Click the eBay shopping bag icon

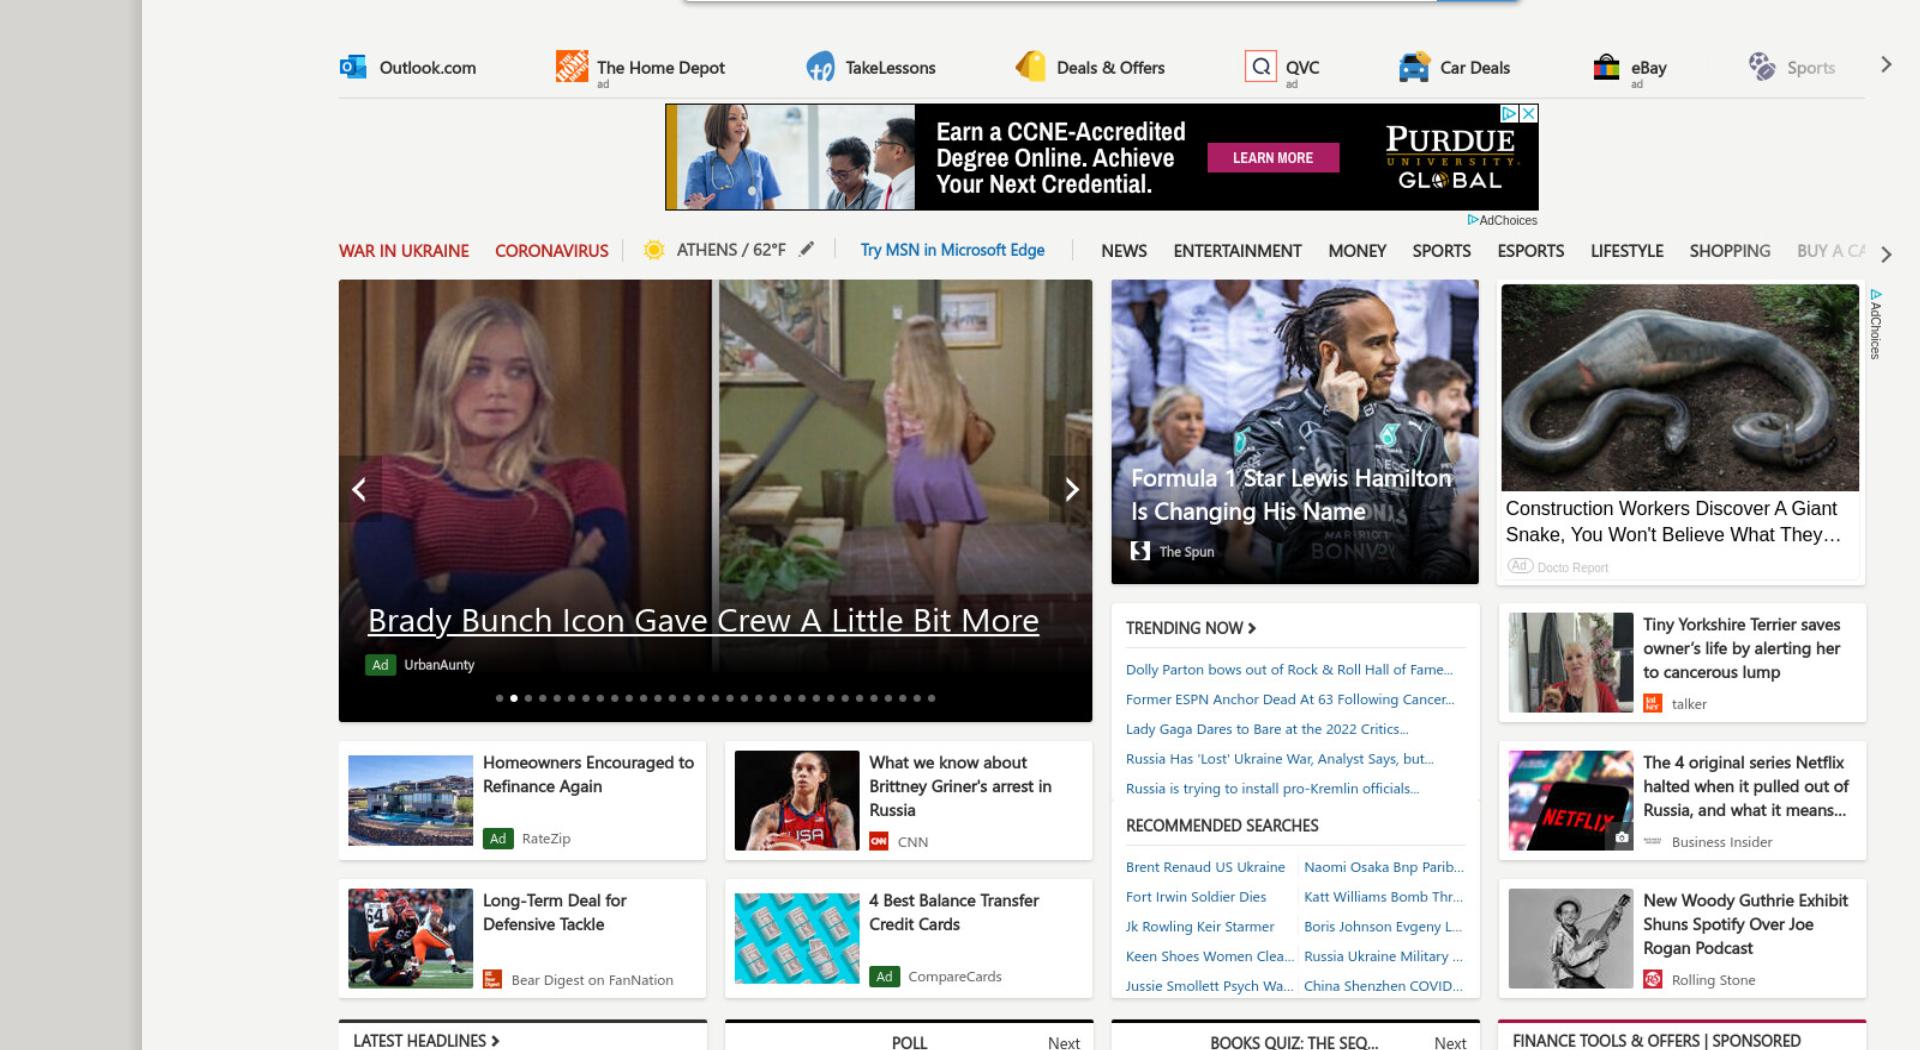[x=1606, y=67]
